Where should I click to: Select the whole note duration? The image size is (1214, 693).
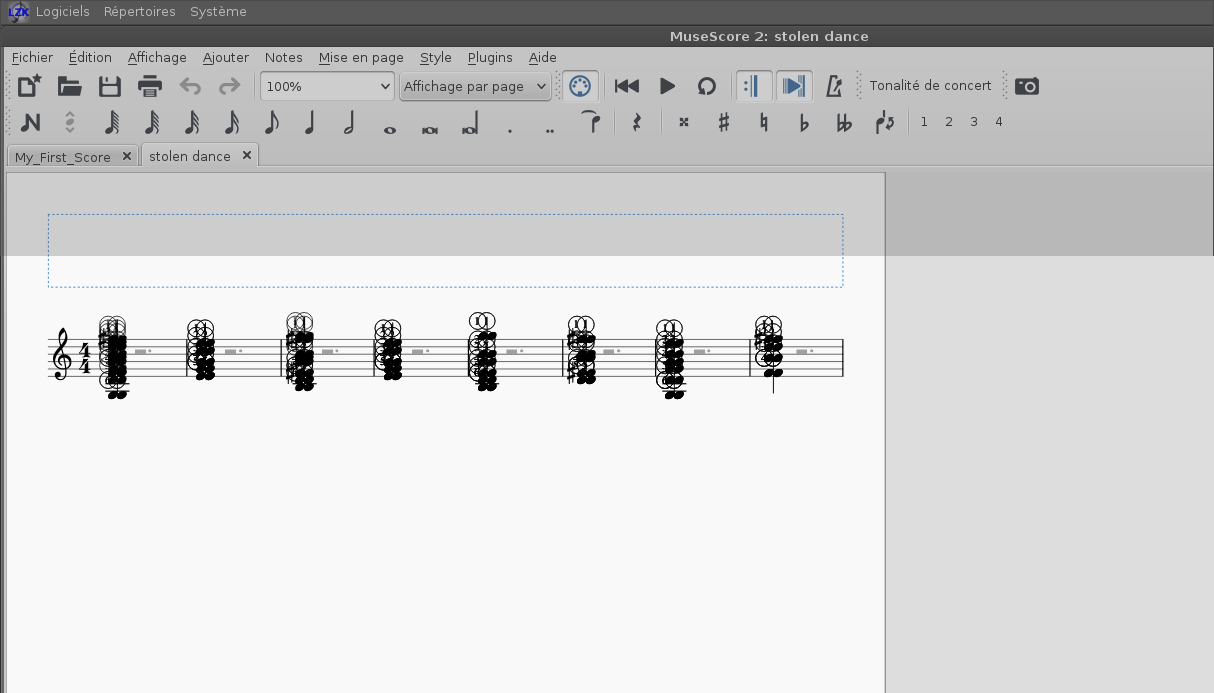390,122
